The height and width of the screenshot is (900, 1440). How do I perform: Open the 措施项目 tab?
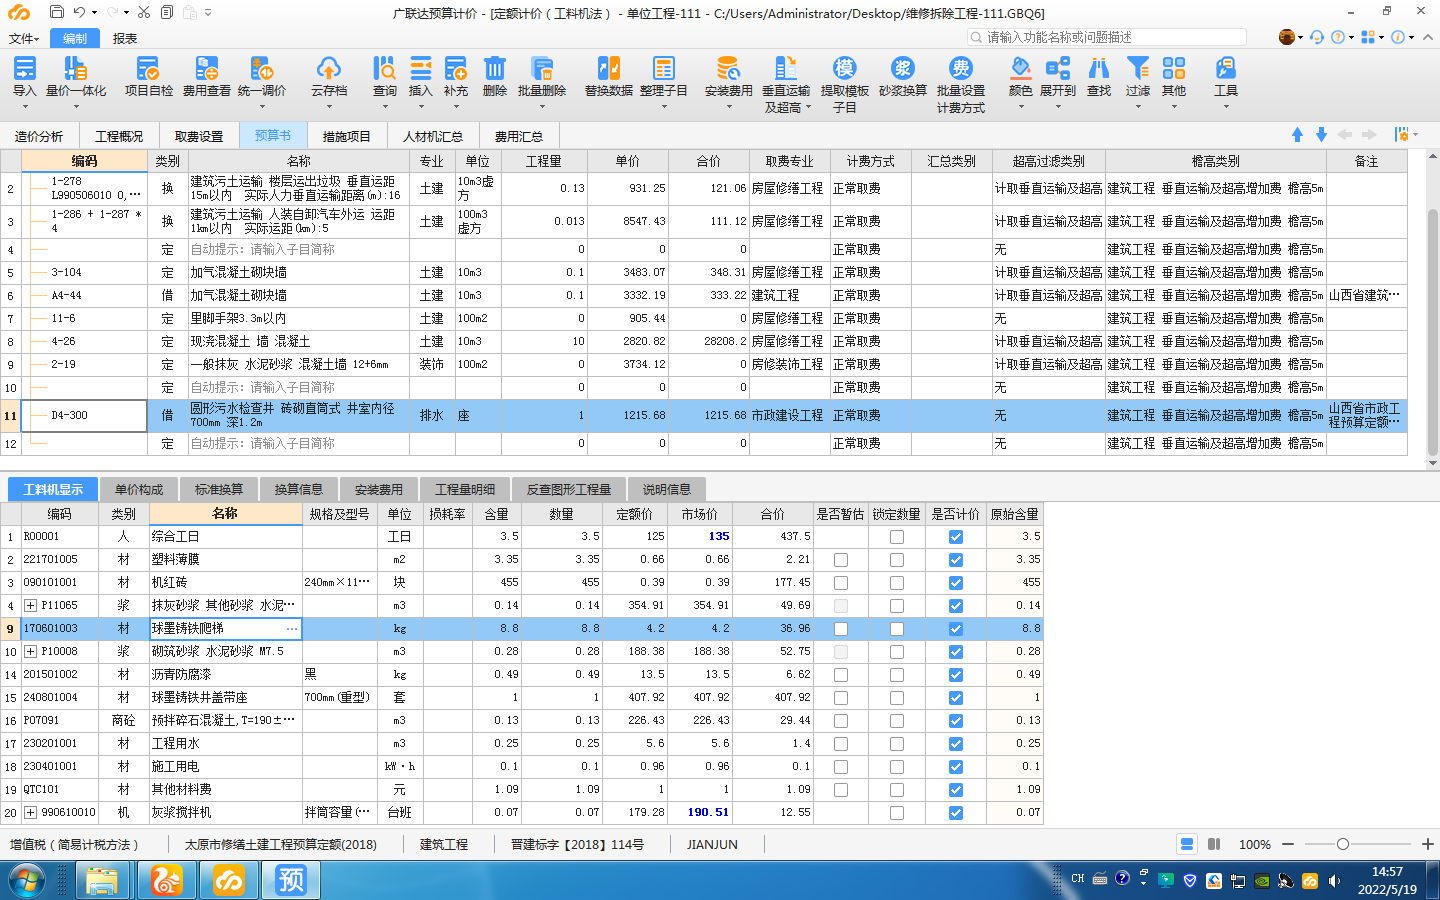point(347,136)
